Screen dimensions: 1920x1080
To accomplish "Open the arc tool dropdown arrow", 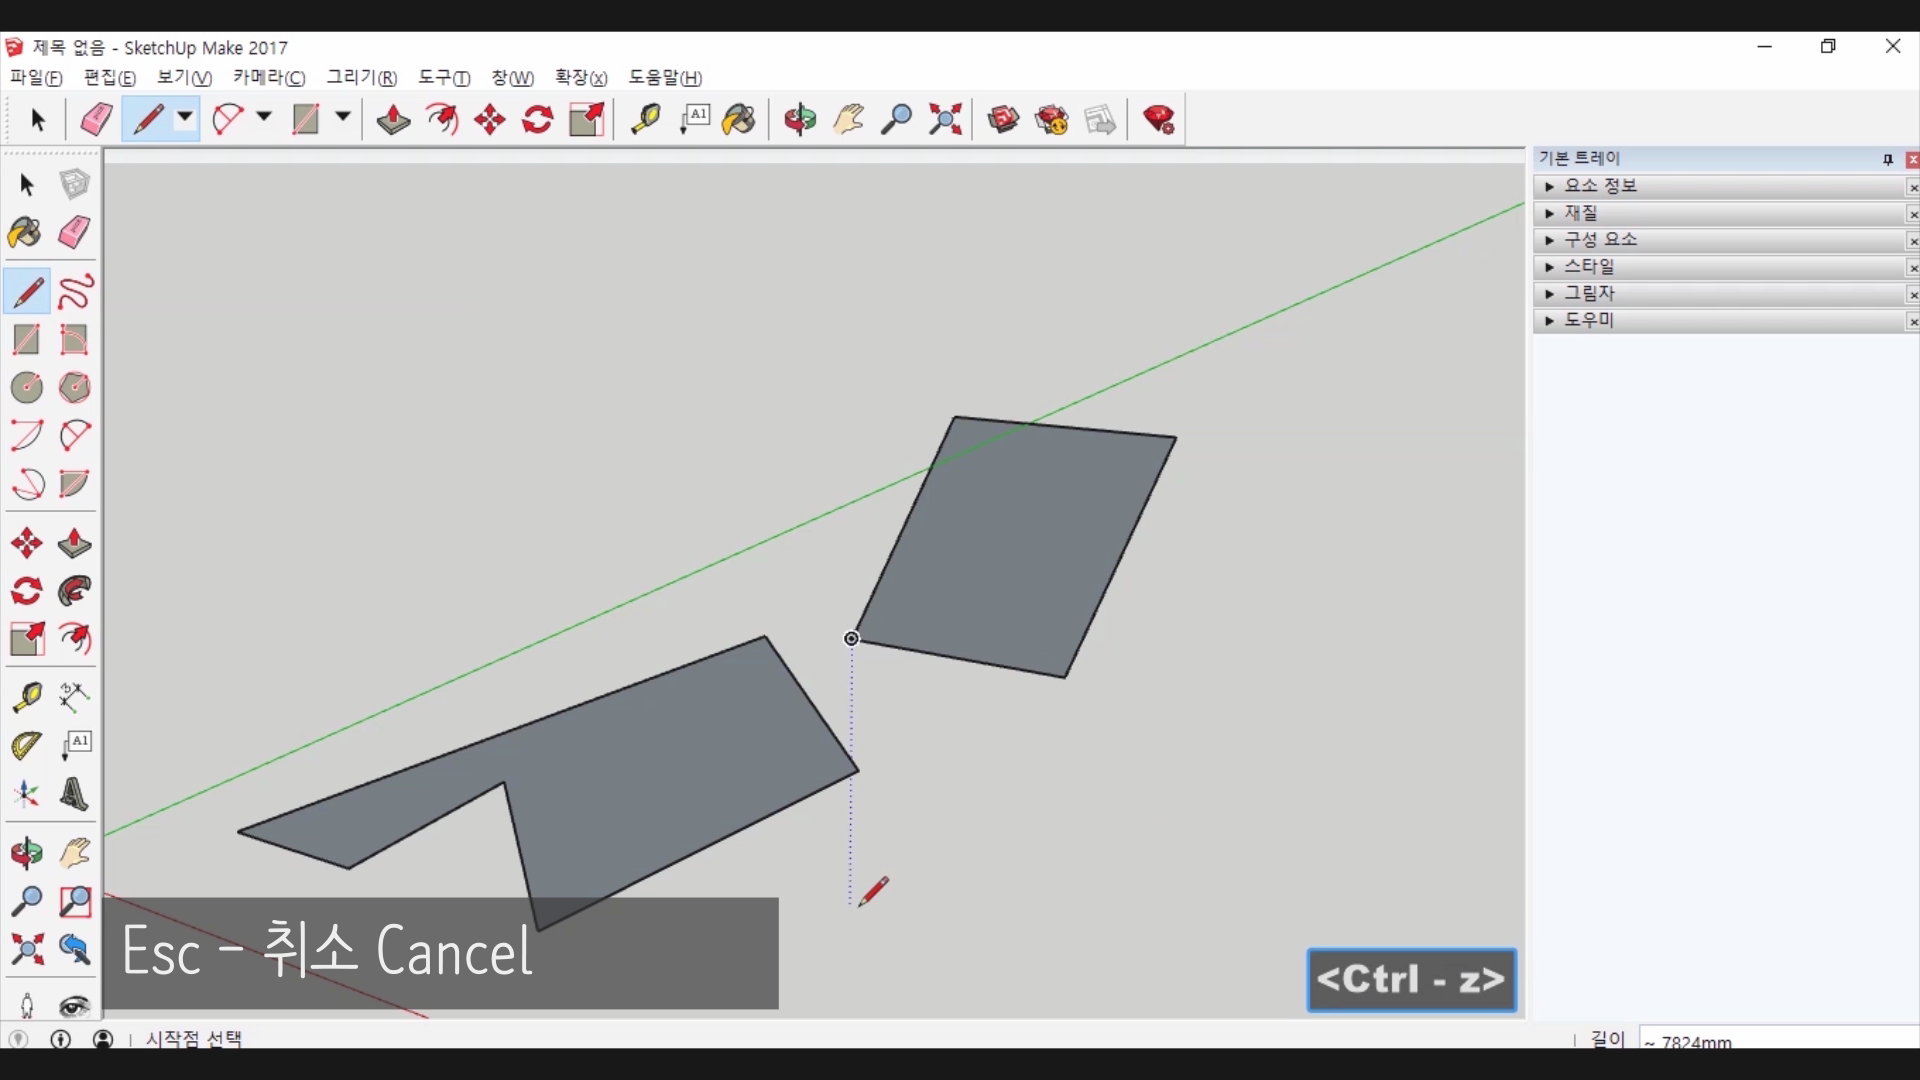I will point(264,118).
